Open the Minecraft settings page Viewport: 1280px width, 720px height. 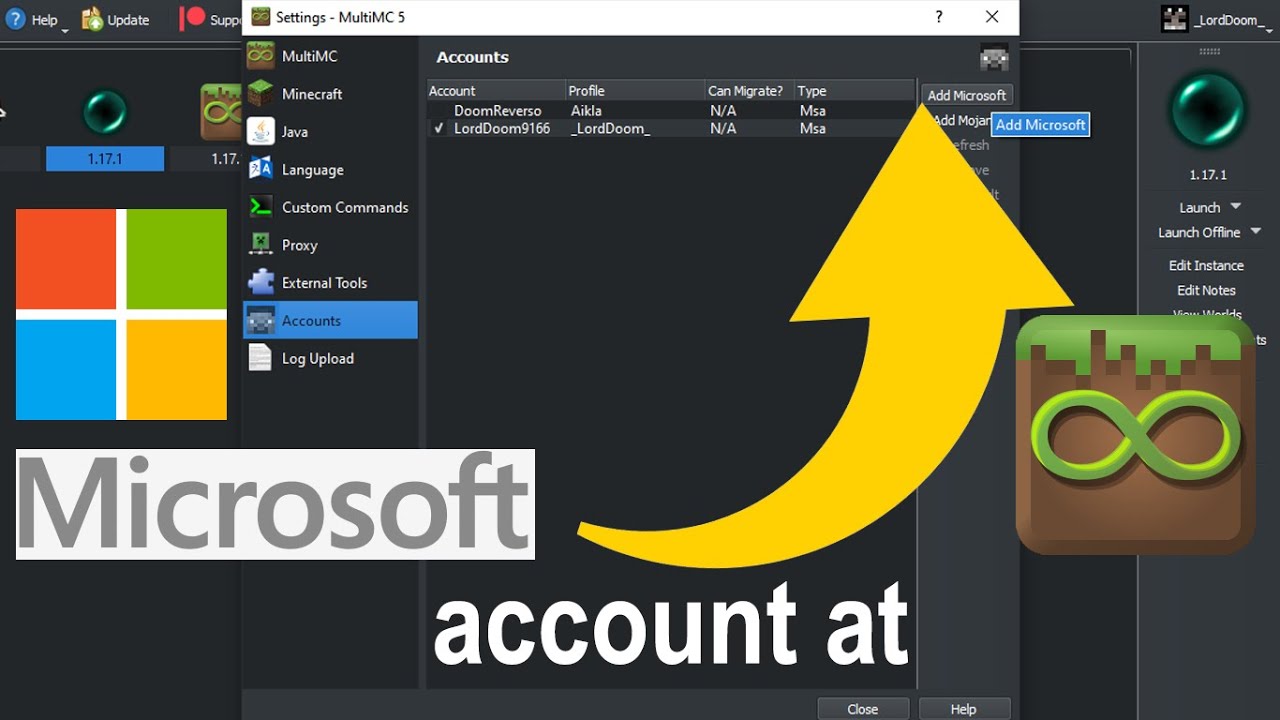coord(330,94)
